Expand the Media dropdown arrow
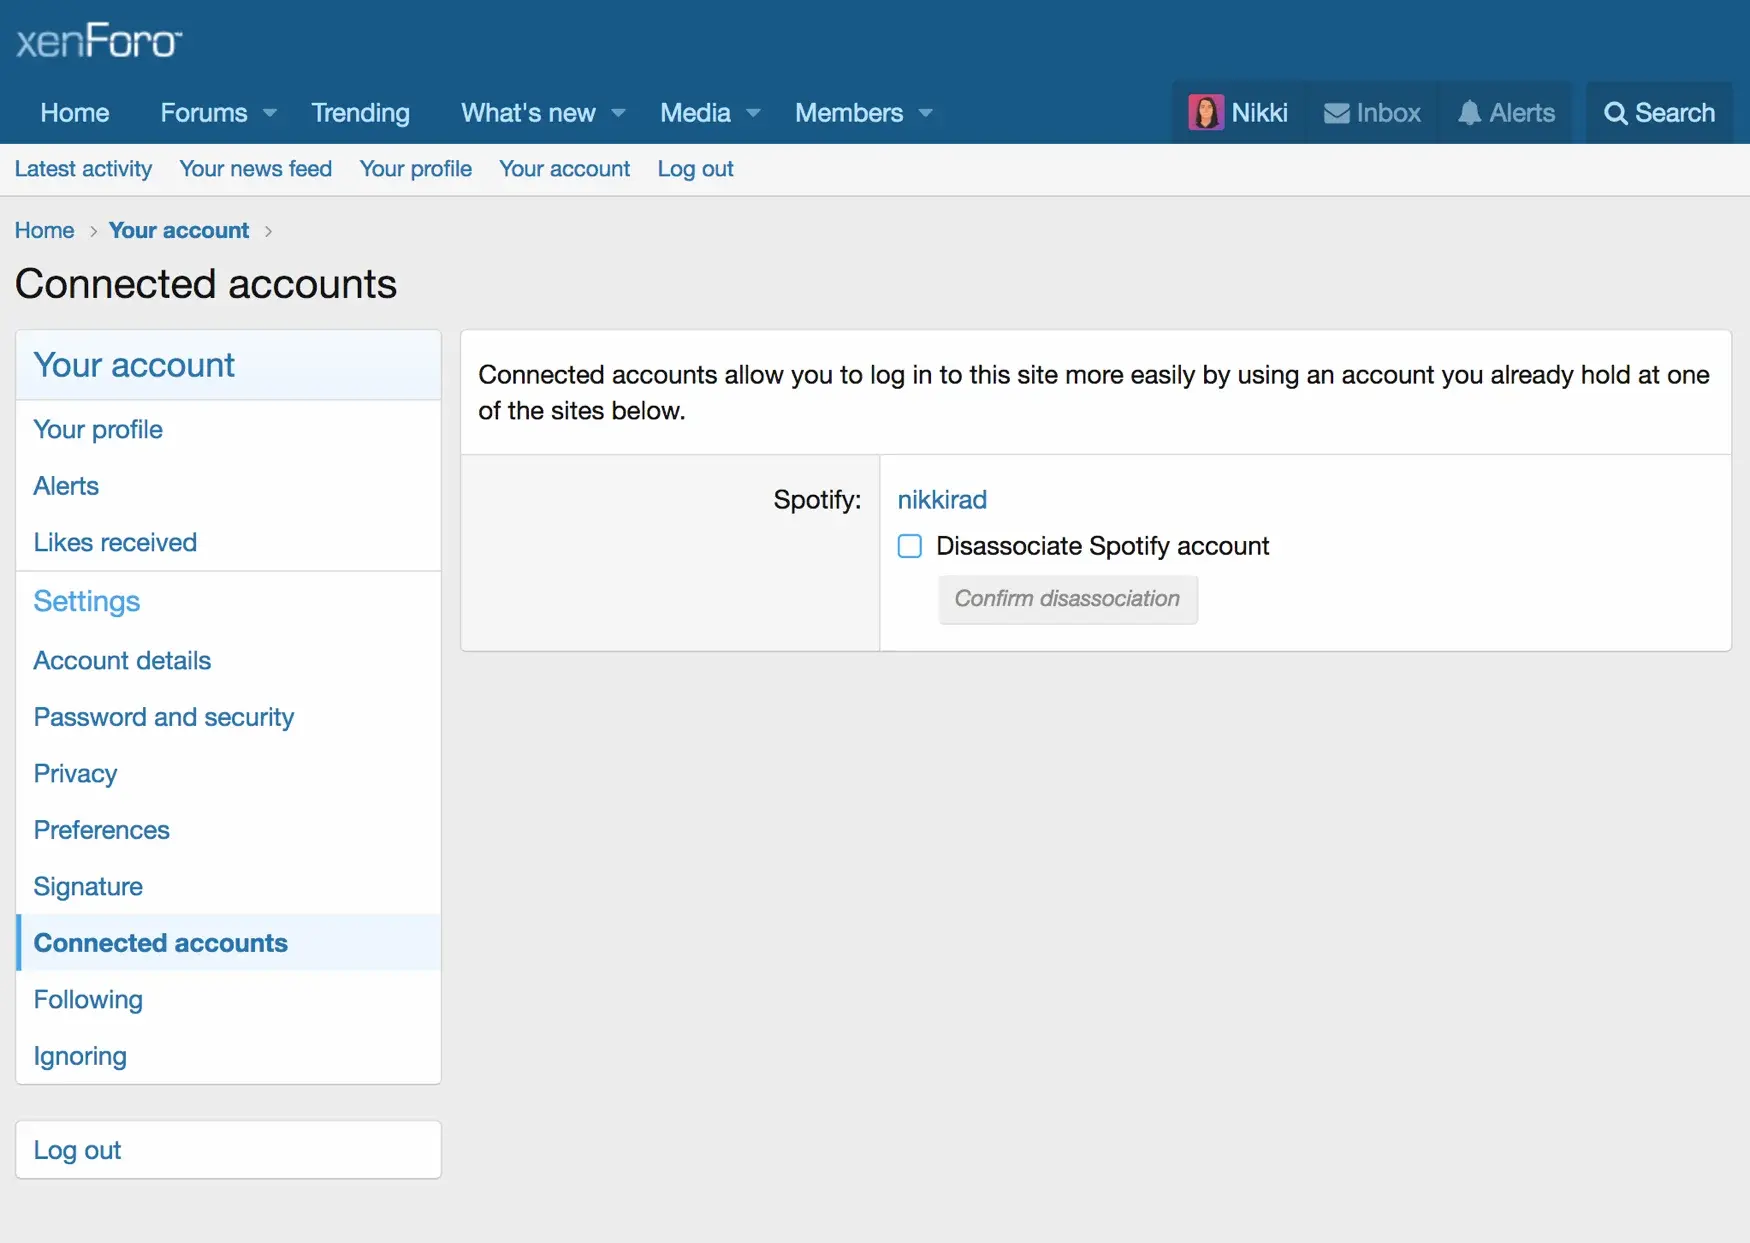This screenshot has width=1750, height=1243. 753,113
